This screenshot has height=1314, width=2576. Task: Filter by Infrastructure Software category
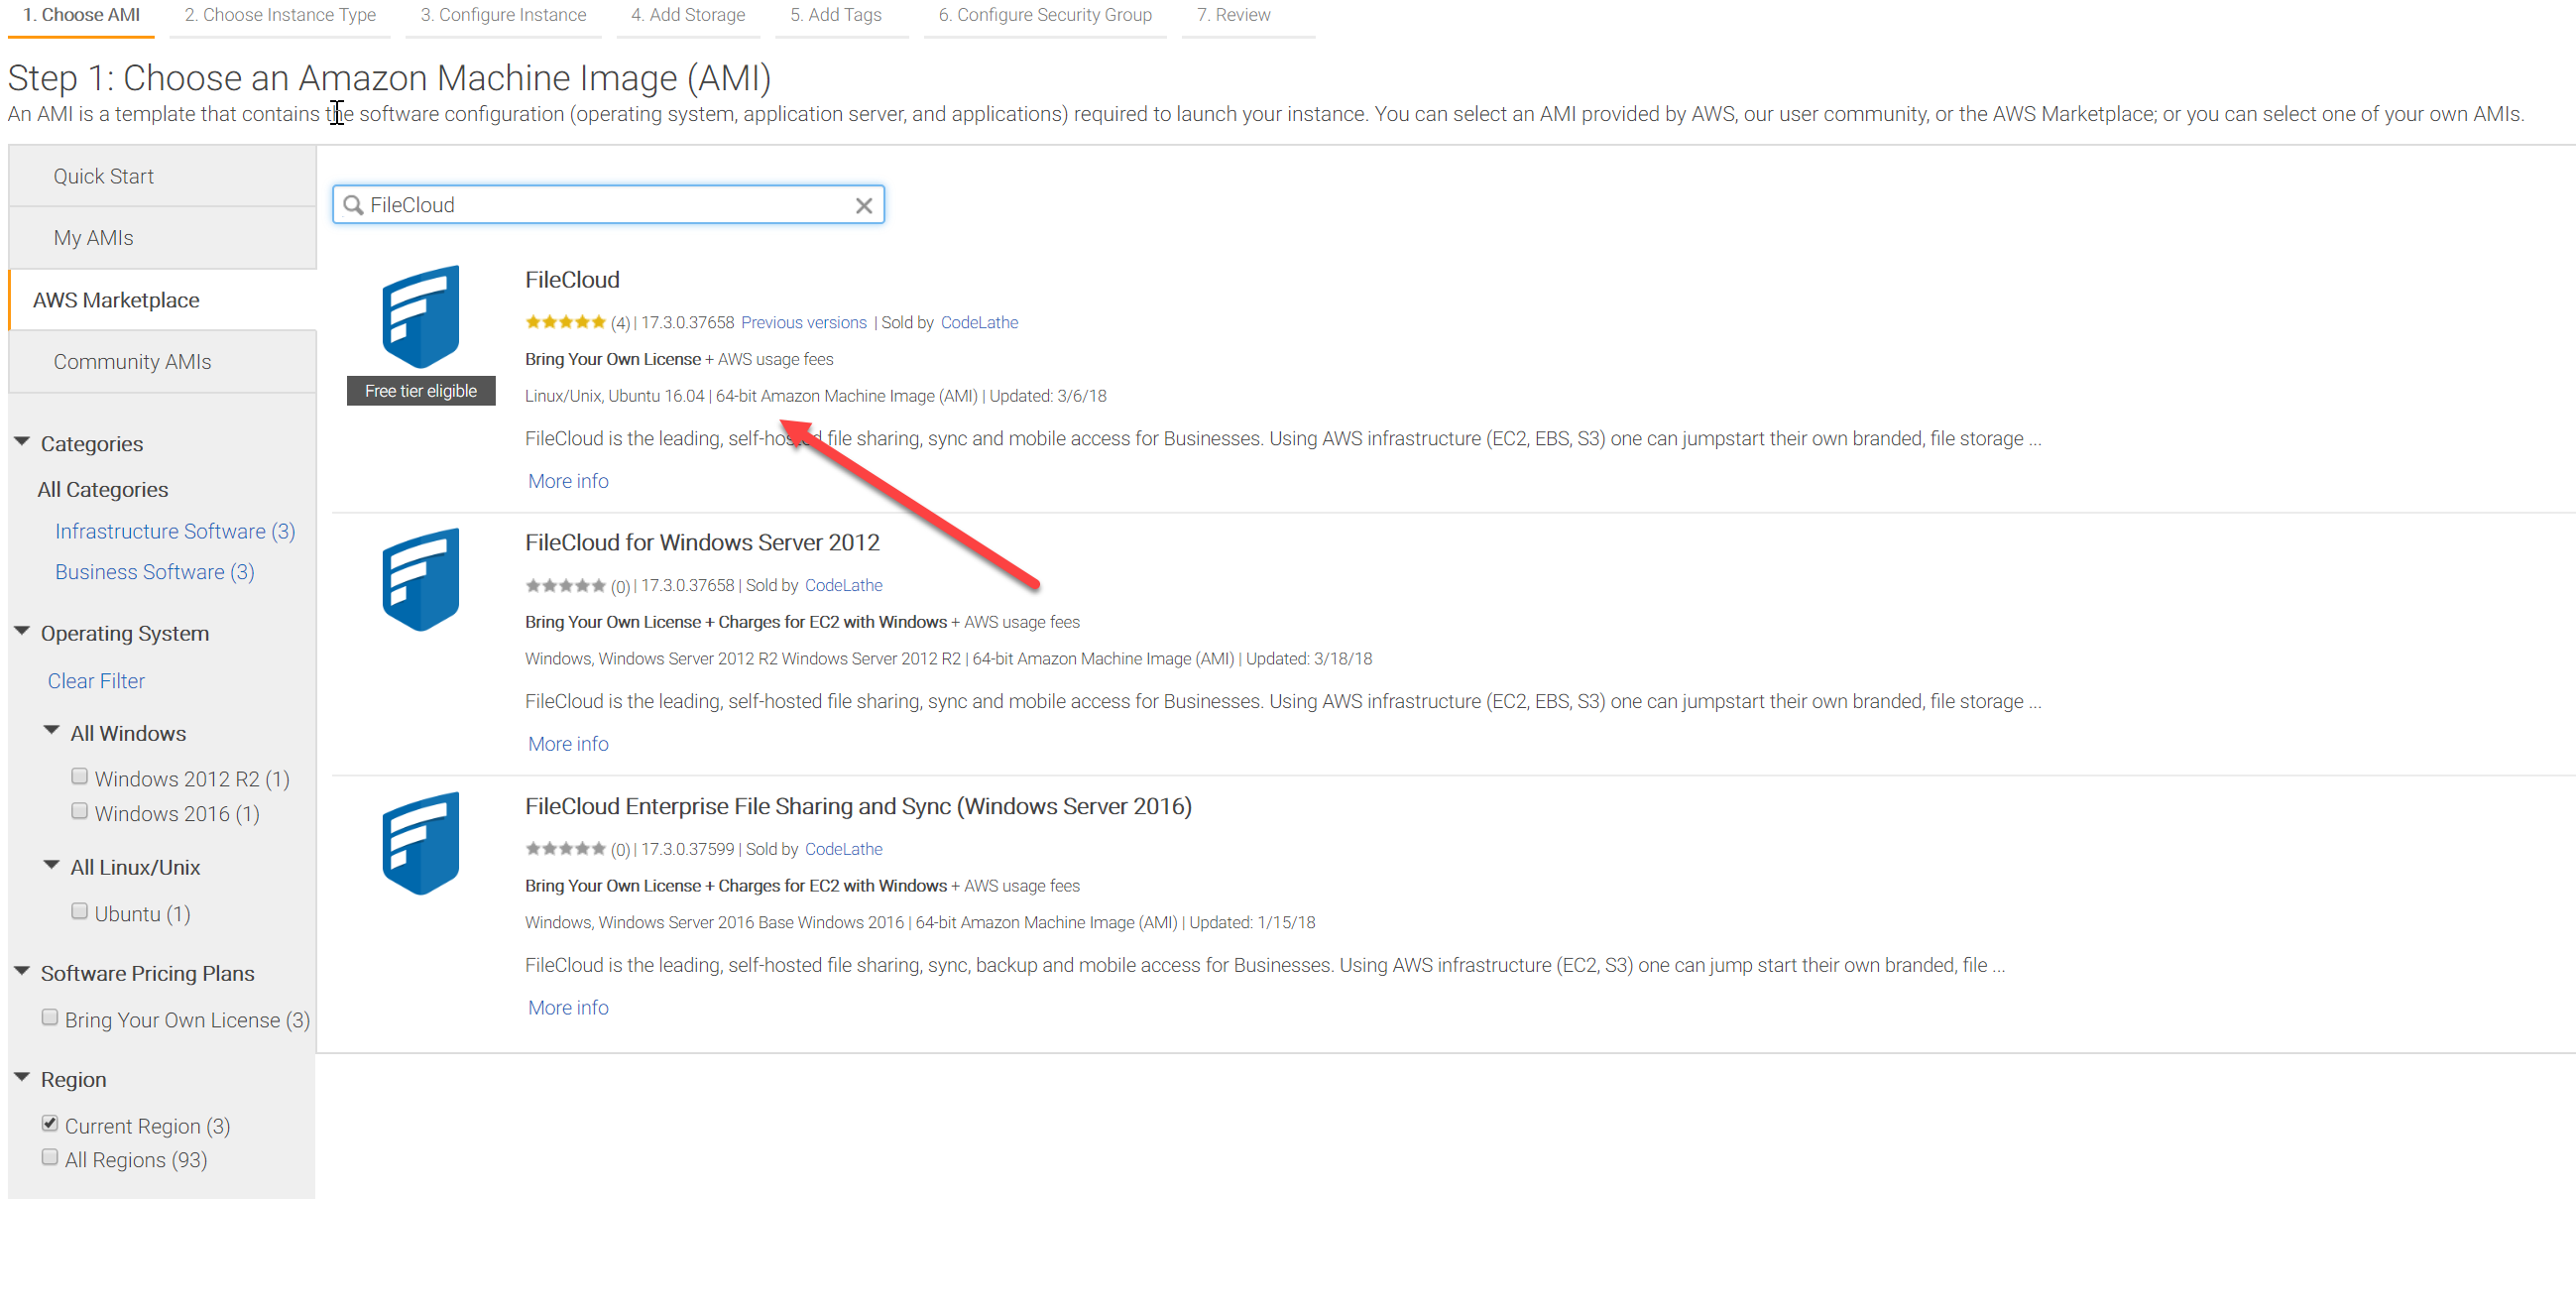click(175, 531)
